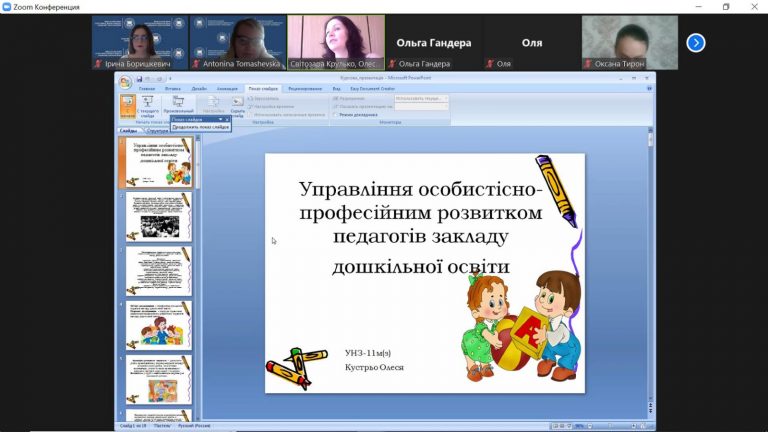Open the floating slide show toolbar dropdown arrow
The width and height of the screenshot is (768, 432).
click(x=220, y=120)
